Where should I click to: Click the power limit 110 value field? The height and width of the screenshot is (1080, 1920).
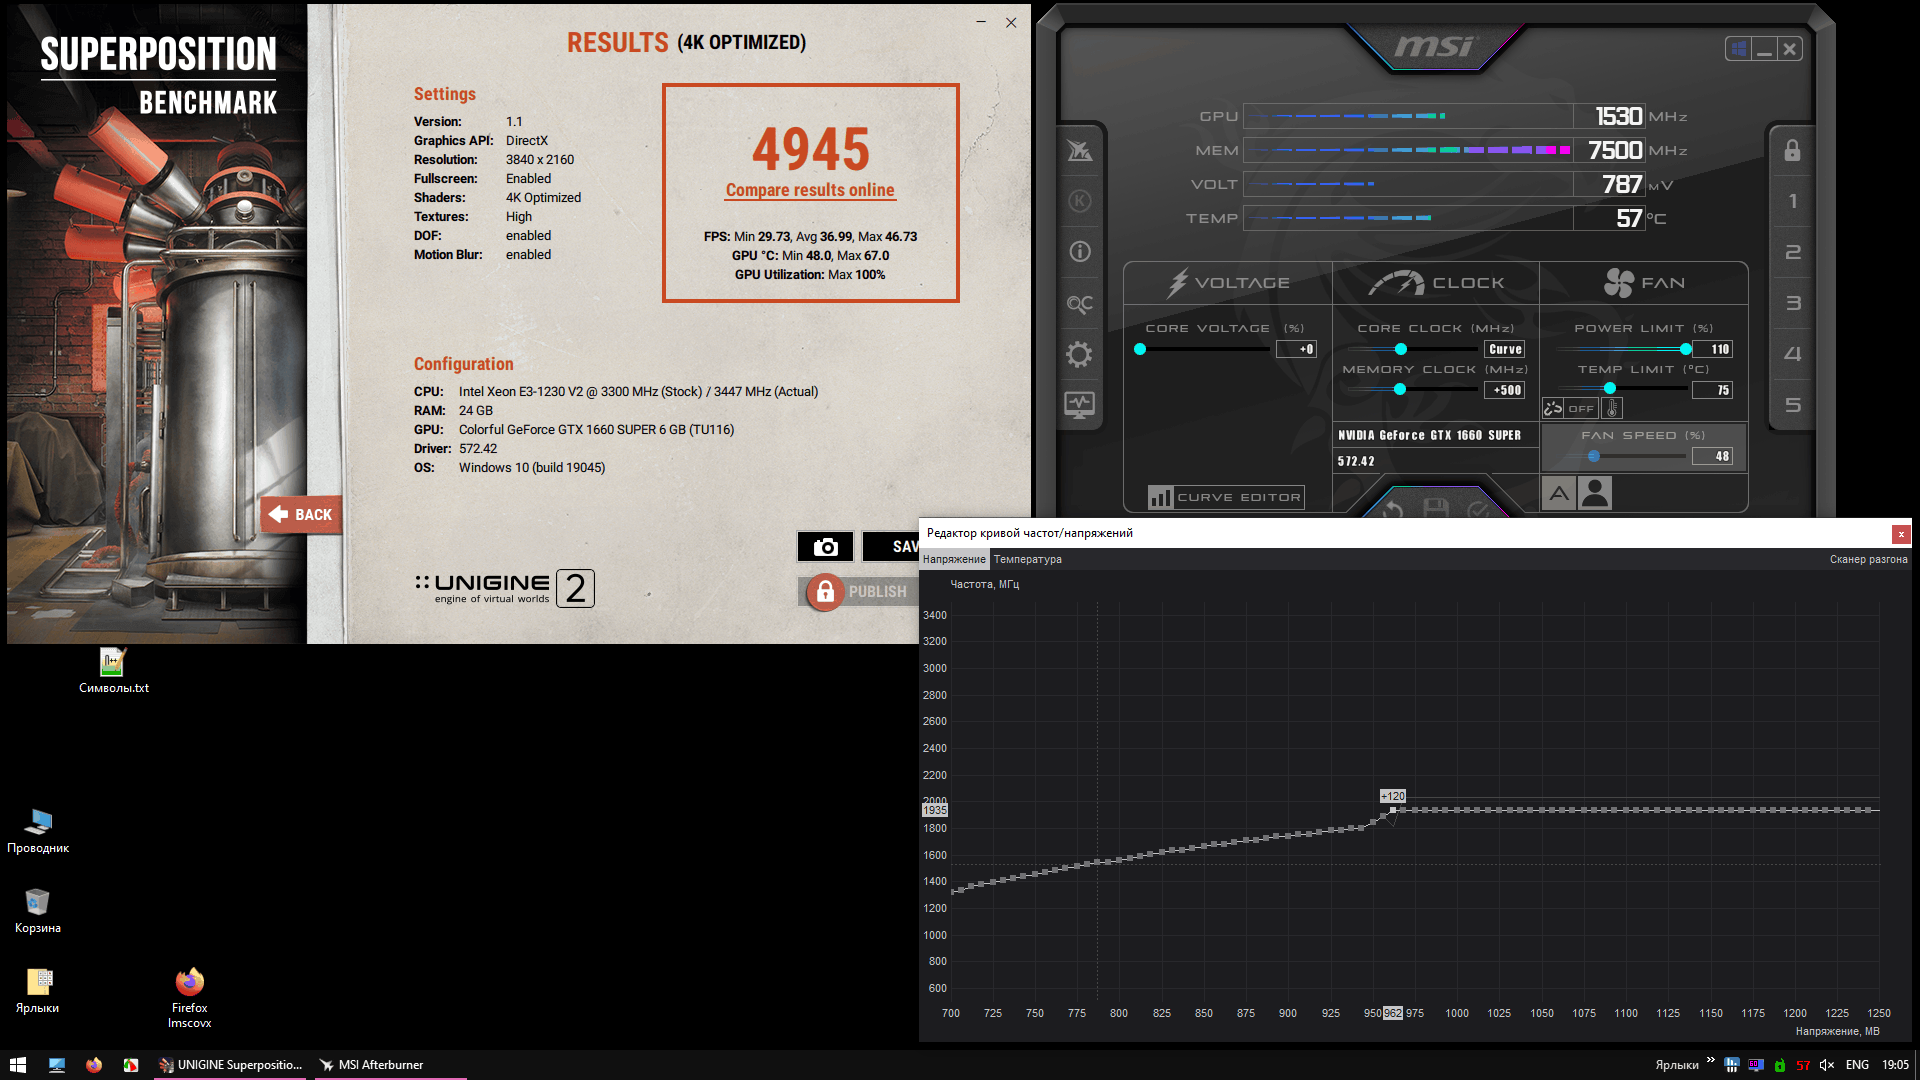[x=1712, y=349]
